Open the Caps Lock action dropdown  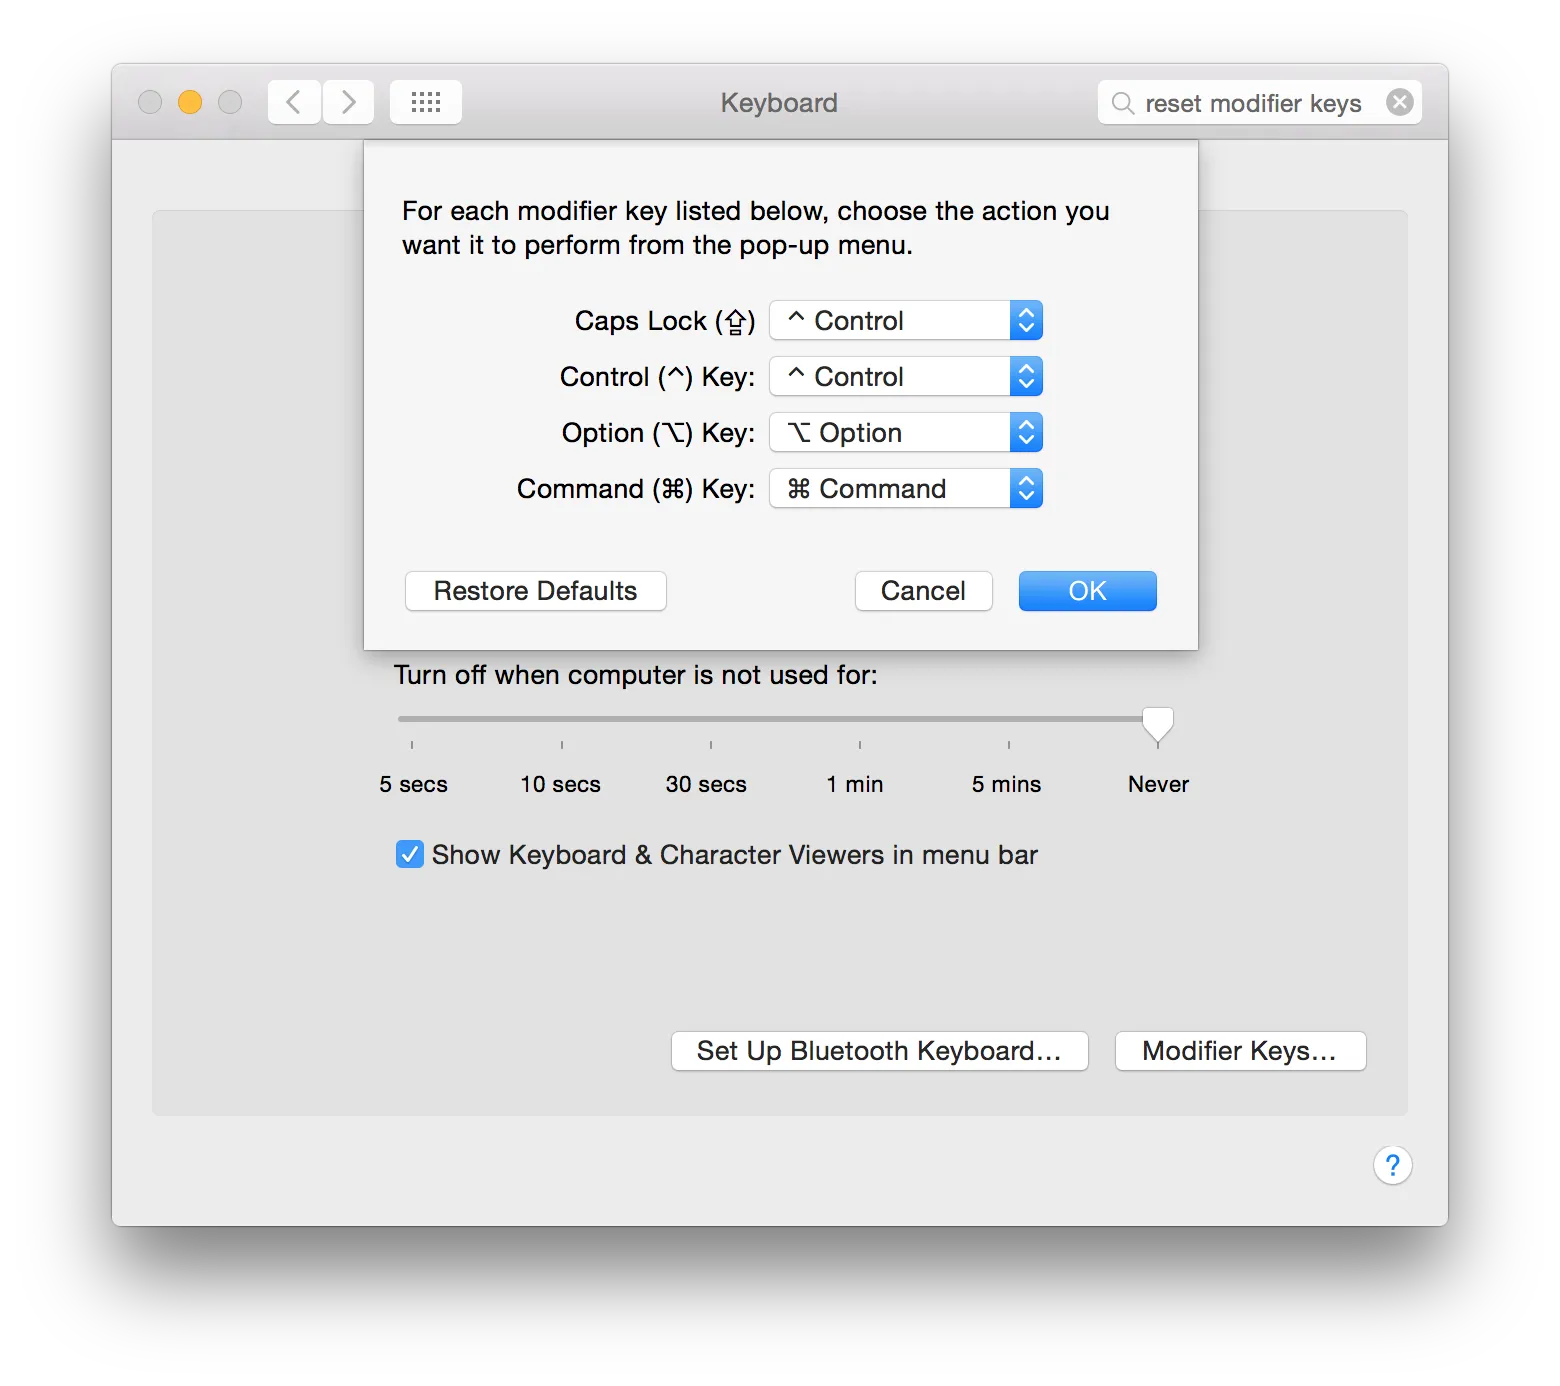[x=905, y=321]
